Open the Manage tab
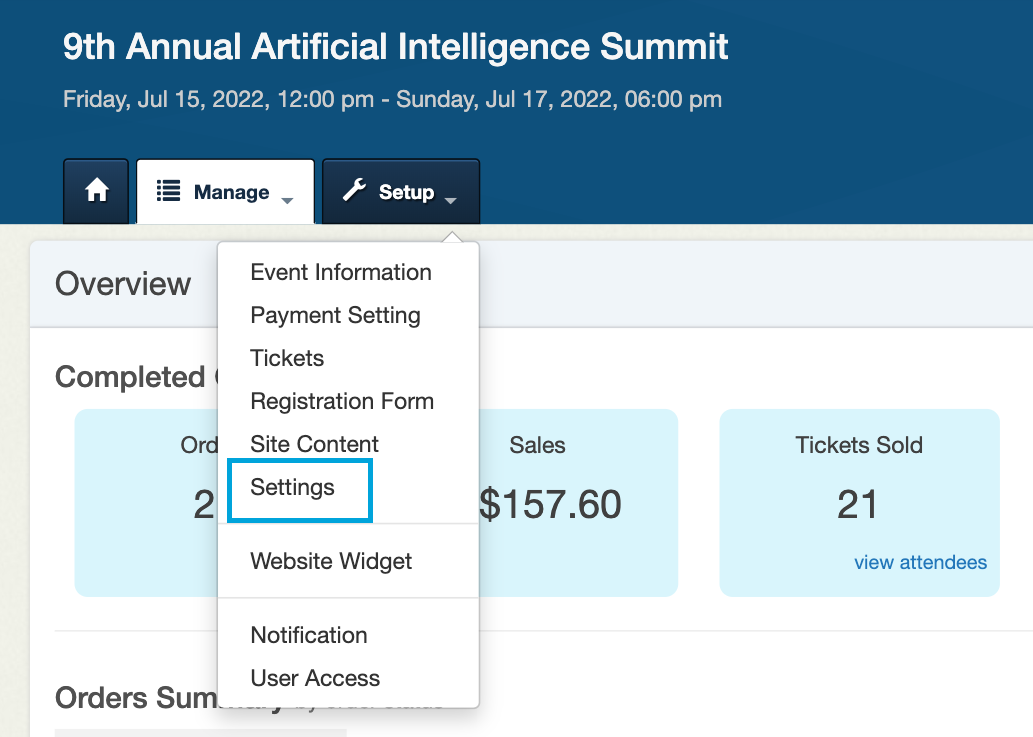The height and width of the screenshot is (737, 1033). point(225,191)
